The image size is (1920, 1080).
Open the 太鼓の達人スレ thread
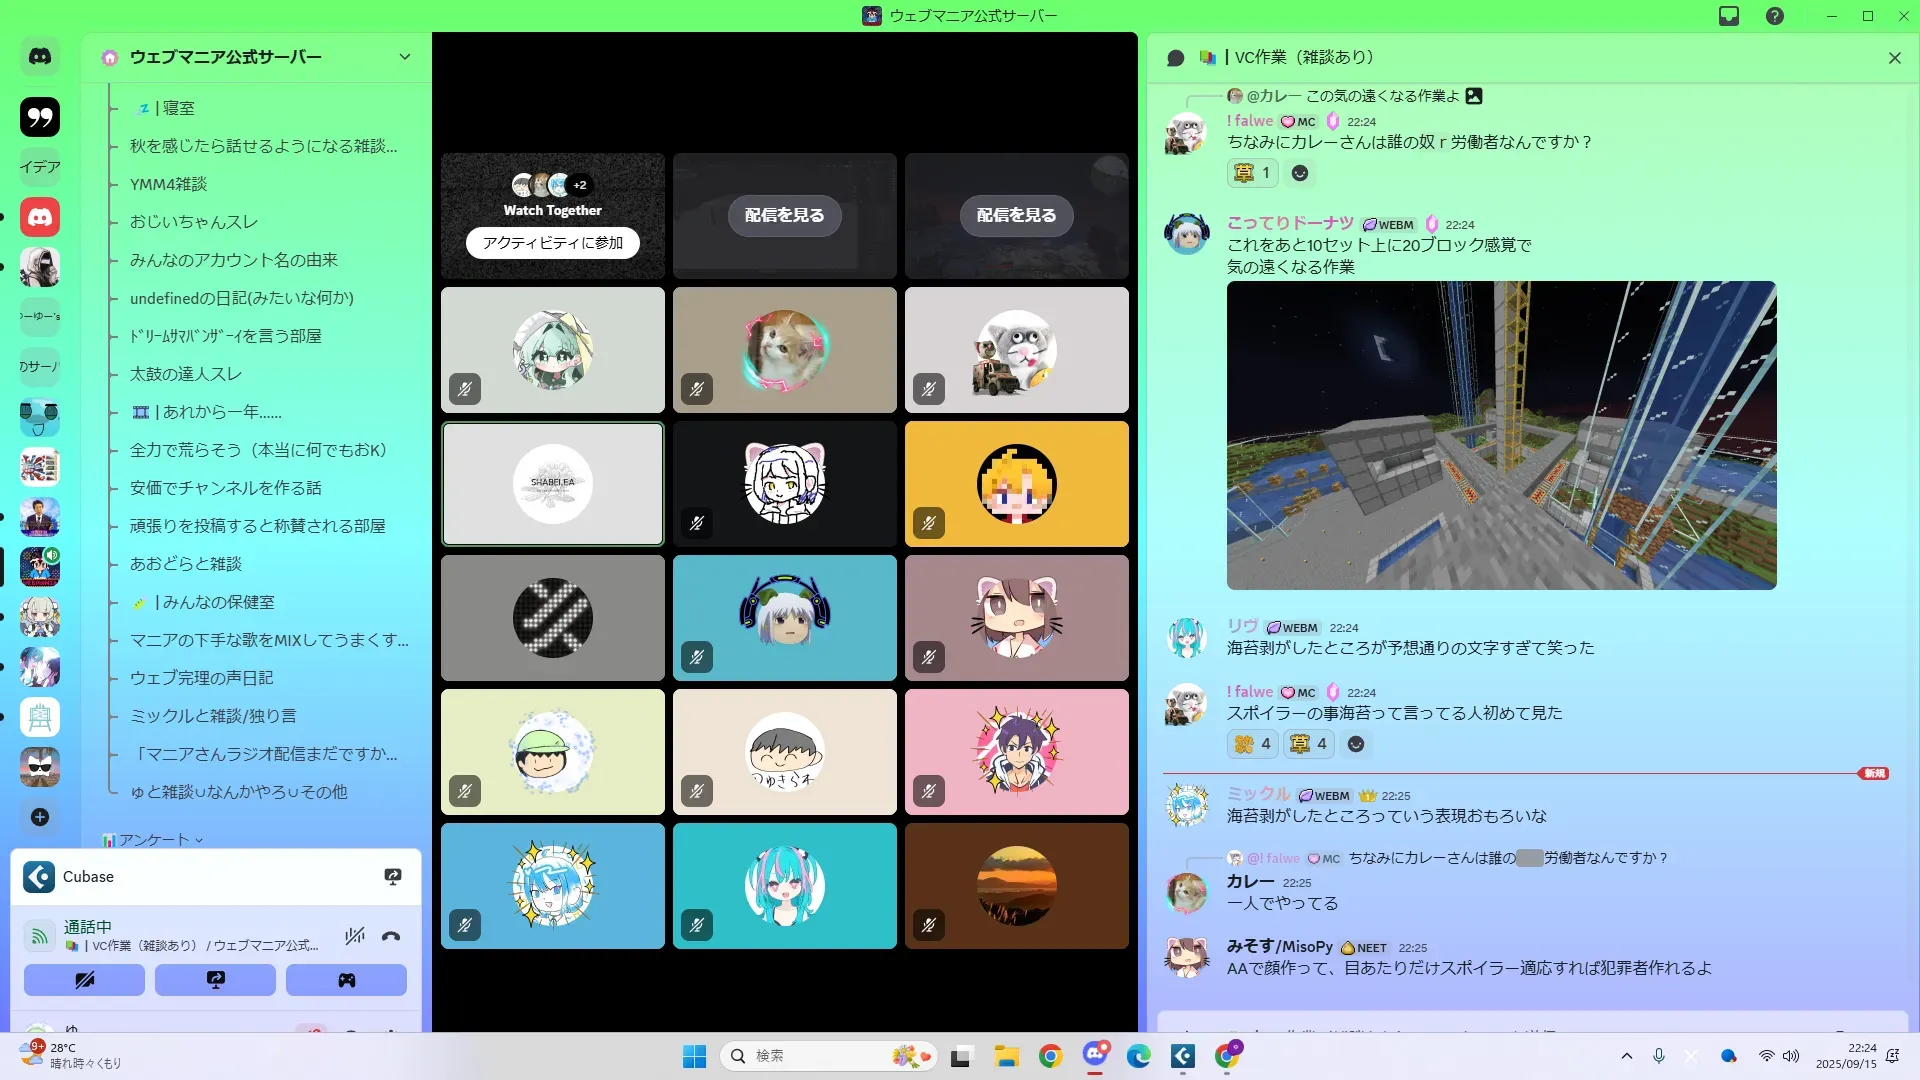[x=186, y=374]
